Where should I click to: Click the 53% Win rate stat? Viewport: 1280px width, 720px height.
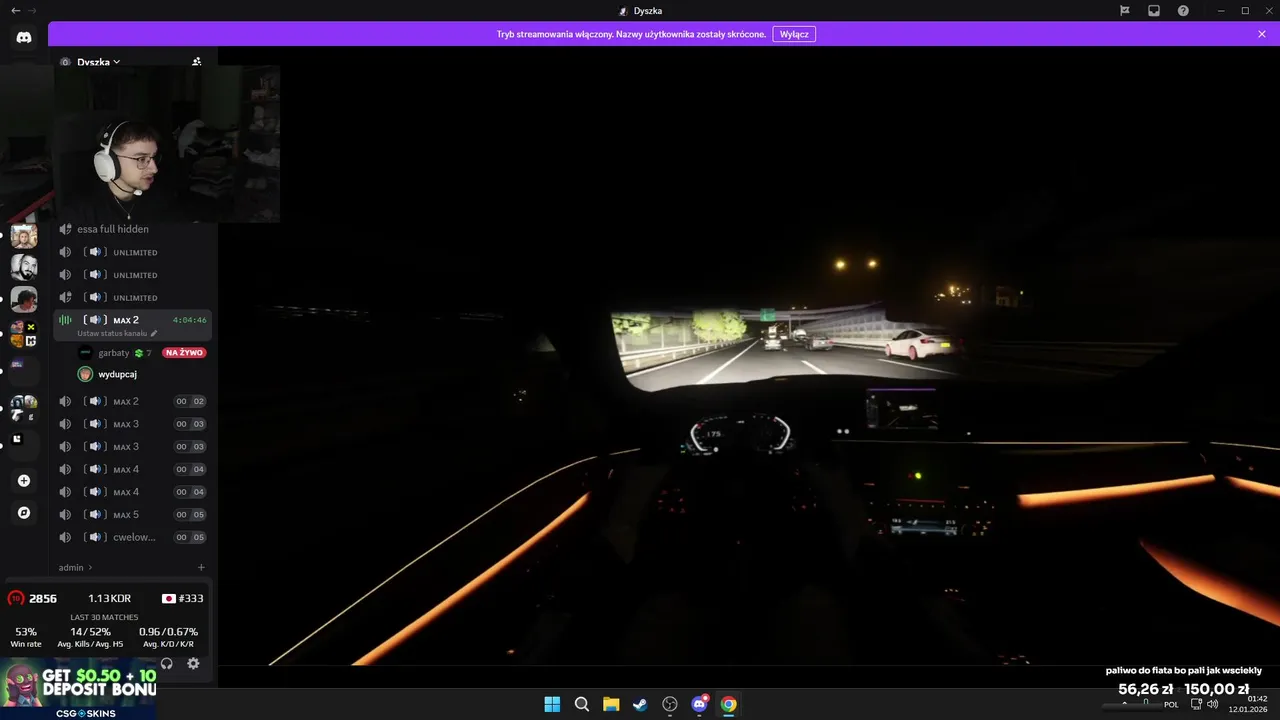(x=26, y=637)
